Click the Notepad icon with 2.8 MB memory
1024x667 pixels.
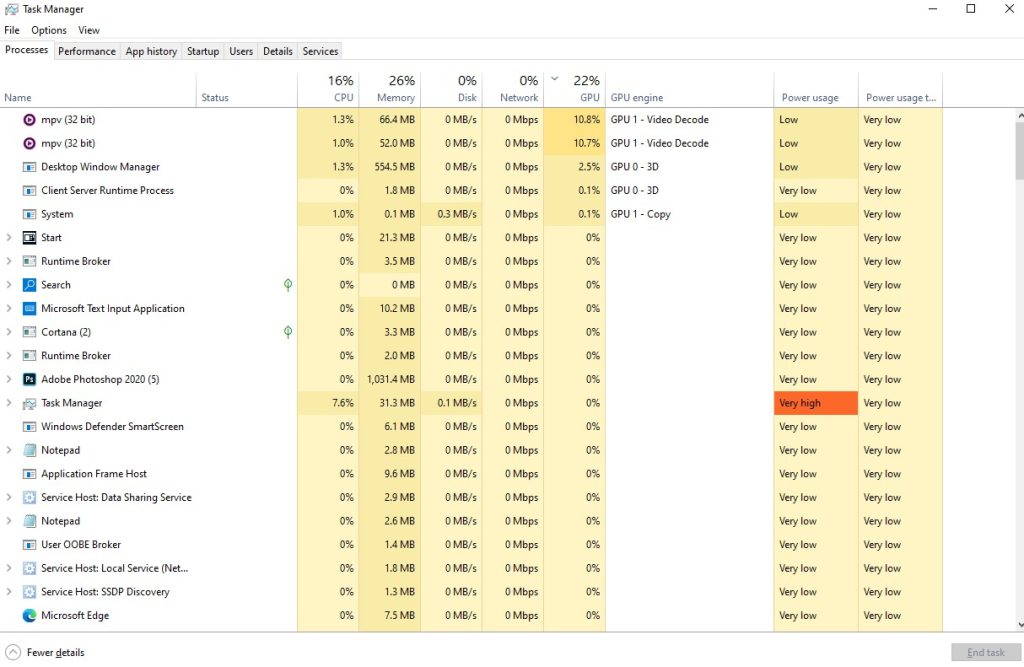pyautogui.click(x=29, y=450)
